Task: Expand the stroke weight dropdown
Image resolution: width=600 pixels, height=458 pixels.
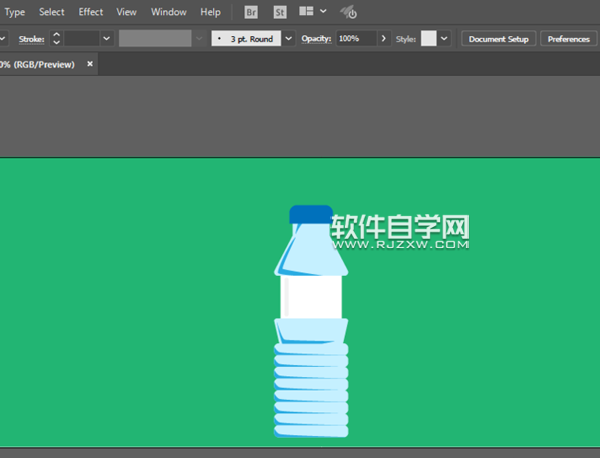Action: (106, 38)
